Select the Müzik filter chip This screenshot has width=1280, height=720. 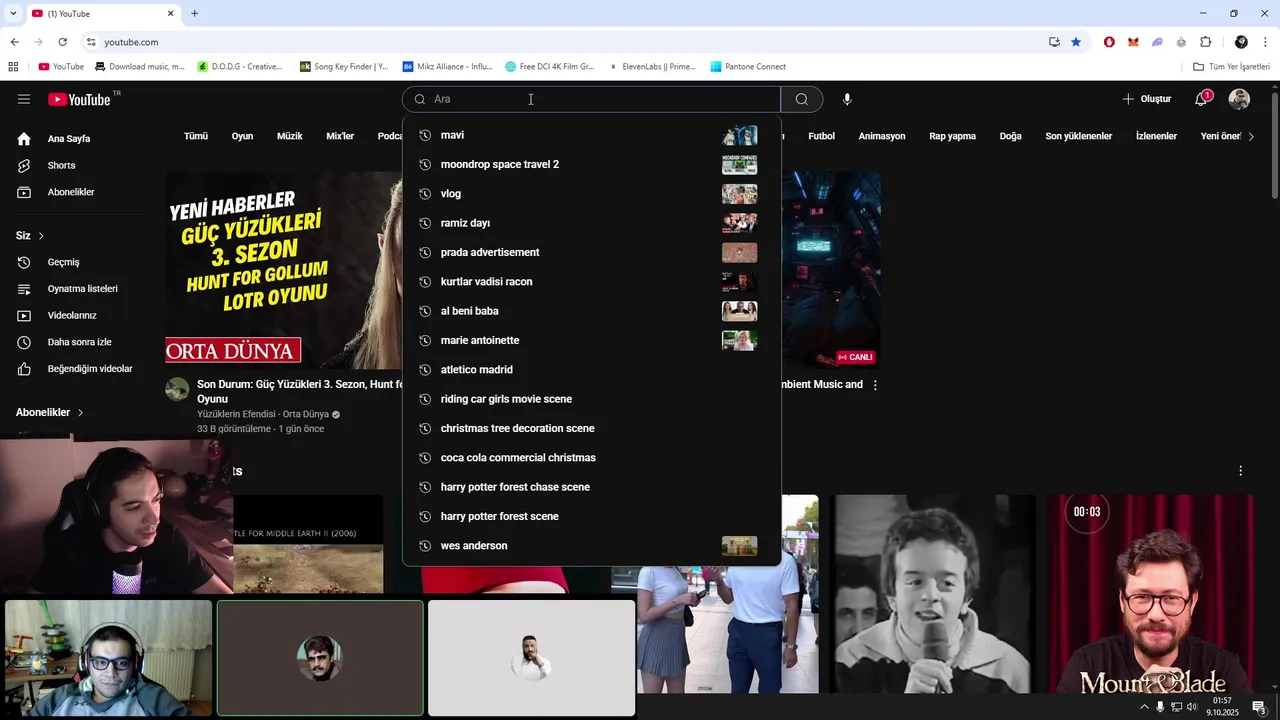[290, 136]
